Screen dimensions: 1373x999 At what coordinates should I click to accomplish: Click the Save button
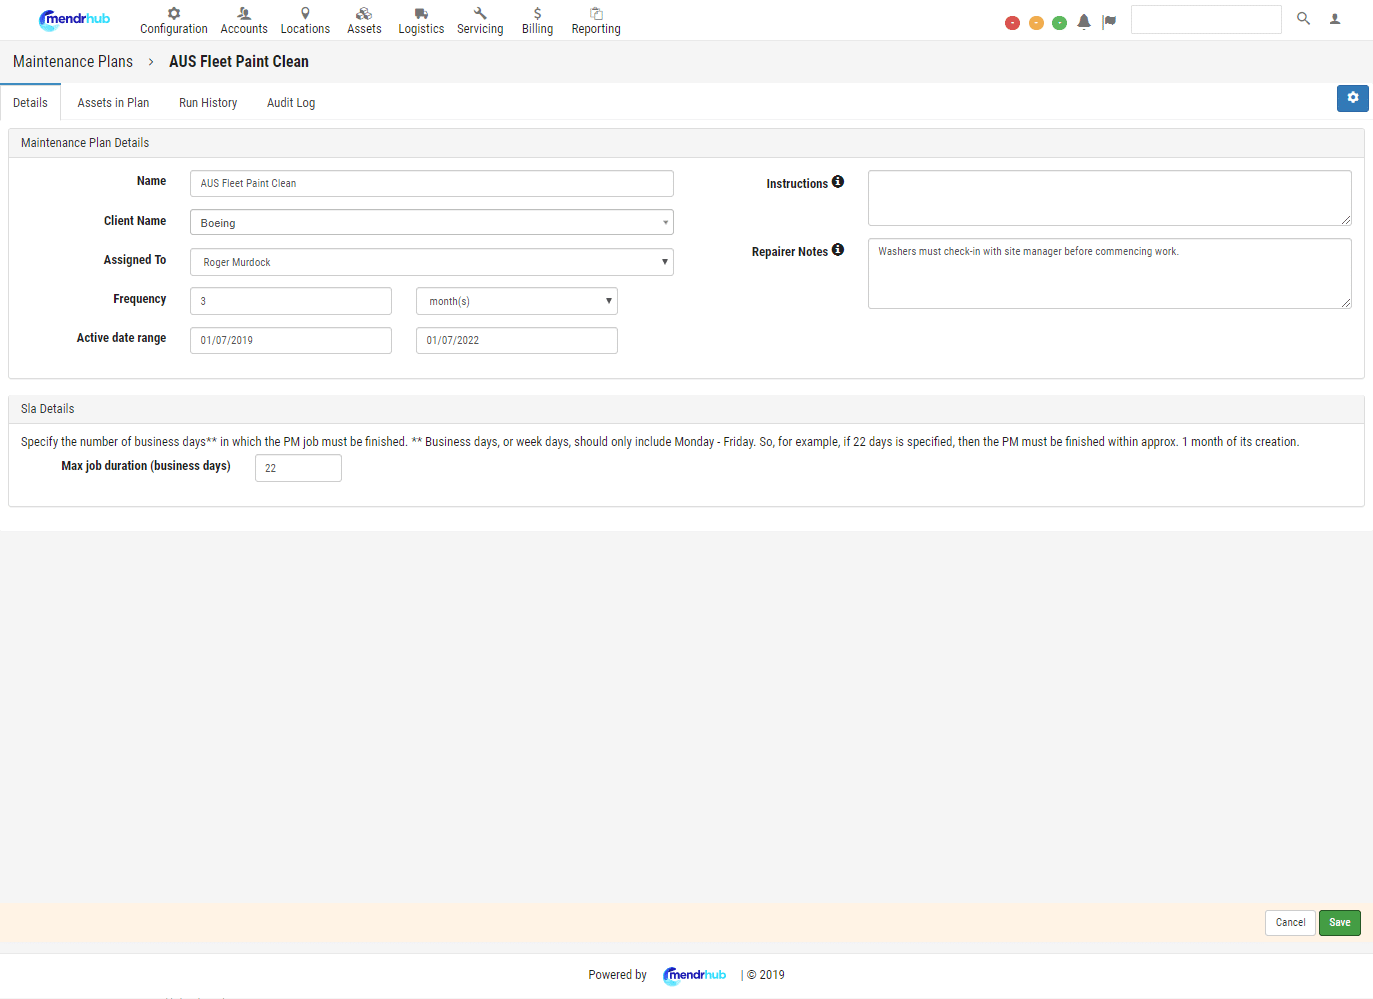(1339, 922)
